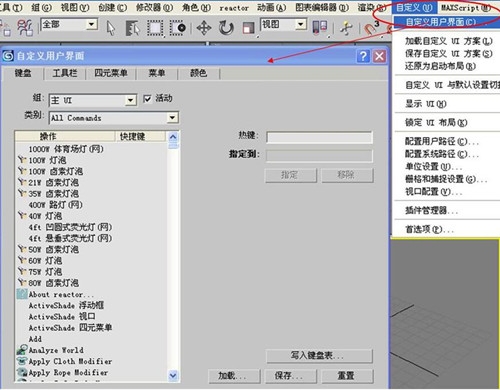Click the light icon beside 60W 灯泡

point(22,260)
